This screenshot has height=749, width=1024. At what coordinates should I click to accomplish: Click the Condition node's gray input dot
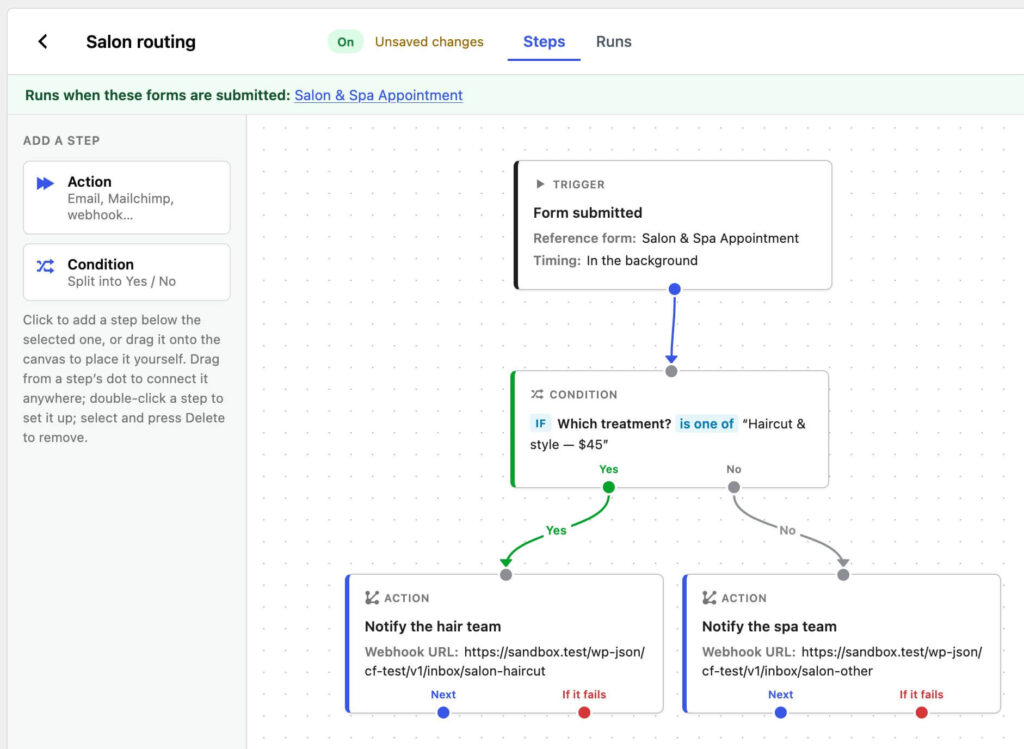[671, 371]
